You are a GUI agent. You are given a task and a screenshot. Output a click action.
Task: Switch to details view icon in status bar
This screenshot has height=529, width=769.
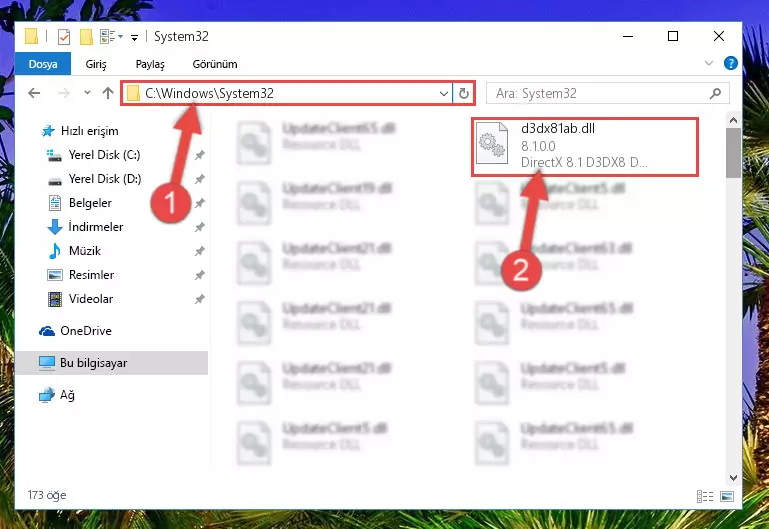point(705,497)
